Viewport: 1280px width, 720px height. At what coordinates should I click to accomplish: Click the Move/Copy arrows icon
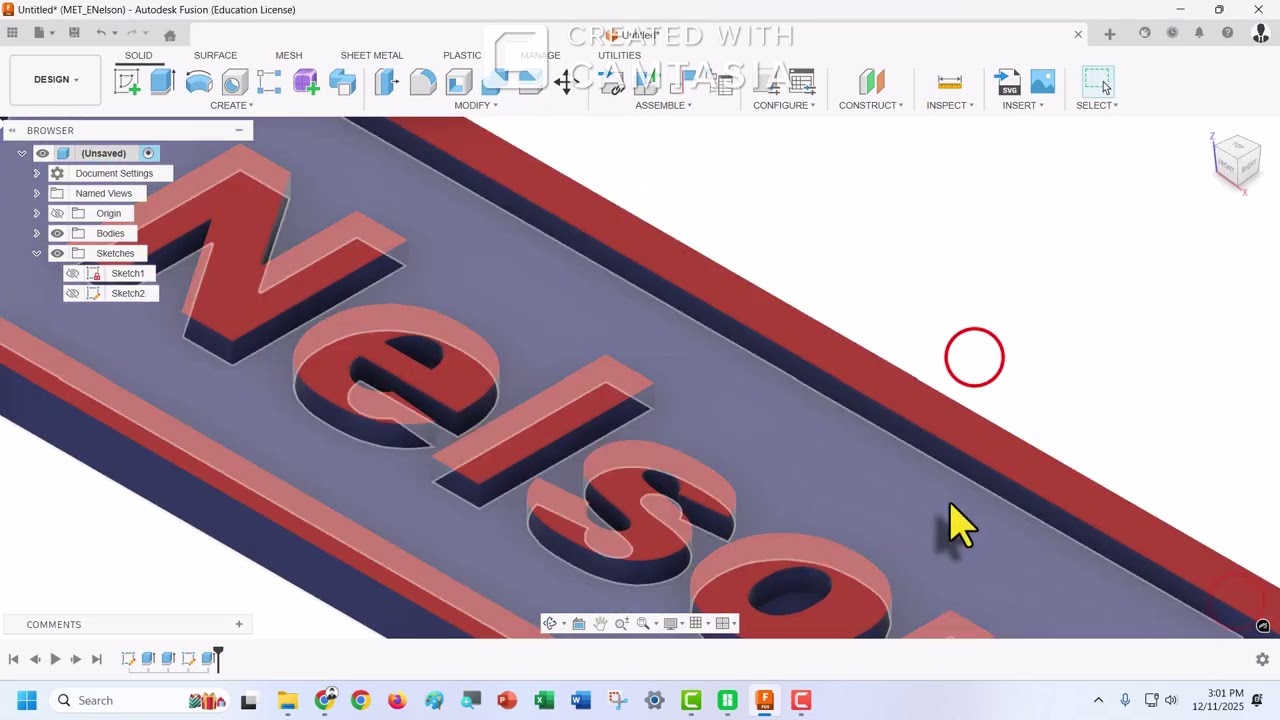566,81
